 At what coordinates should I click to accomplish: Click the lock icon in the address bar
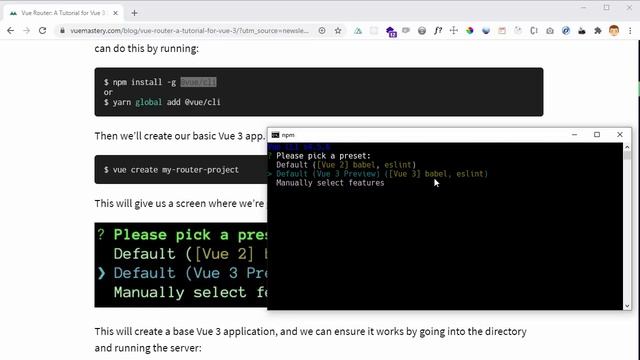(62, 31)
